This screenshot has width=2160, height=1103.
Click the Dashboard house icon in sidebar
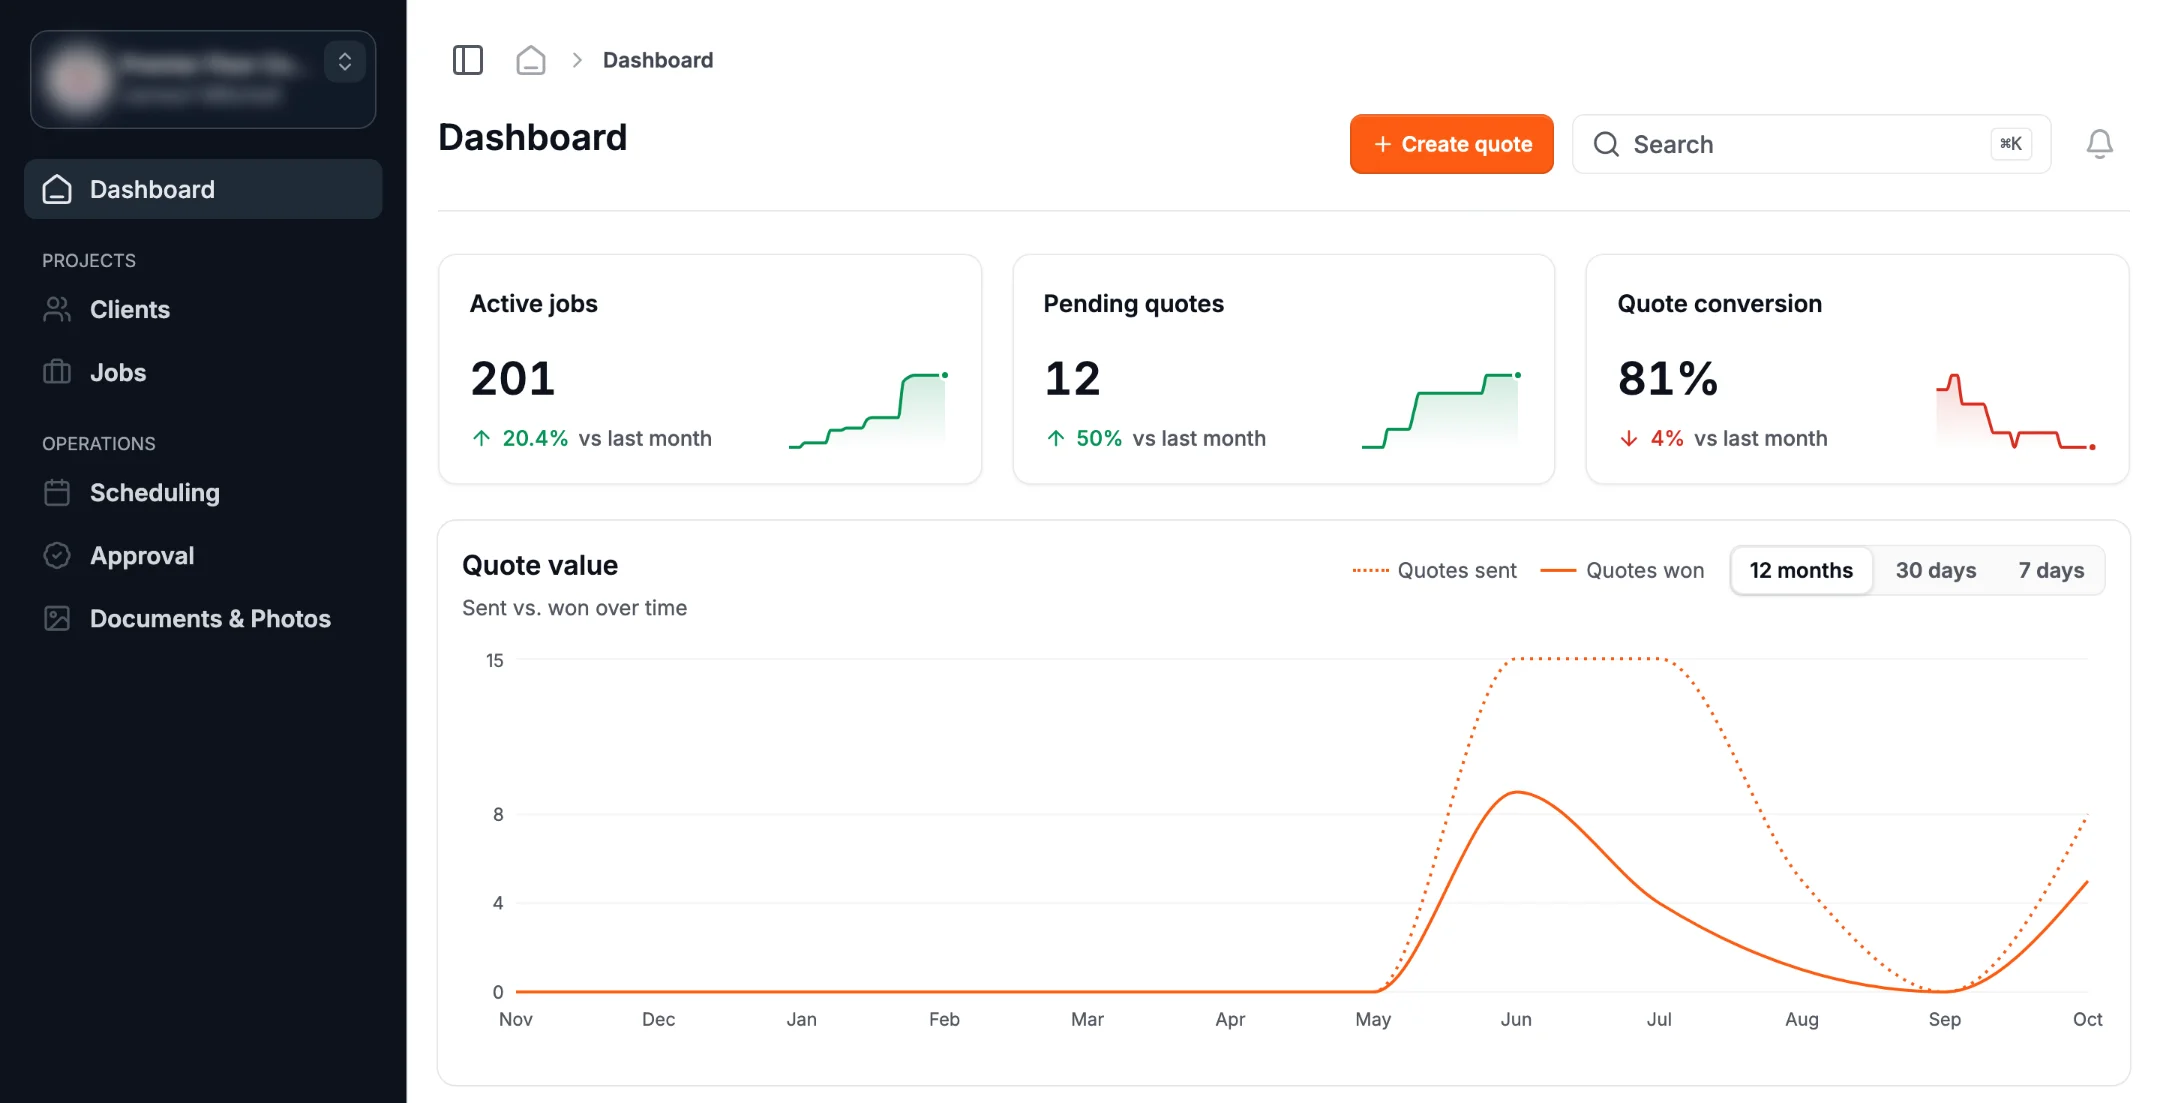click(57, 189)
